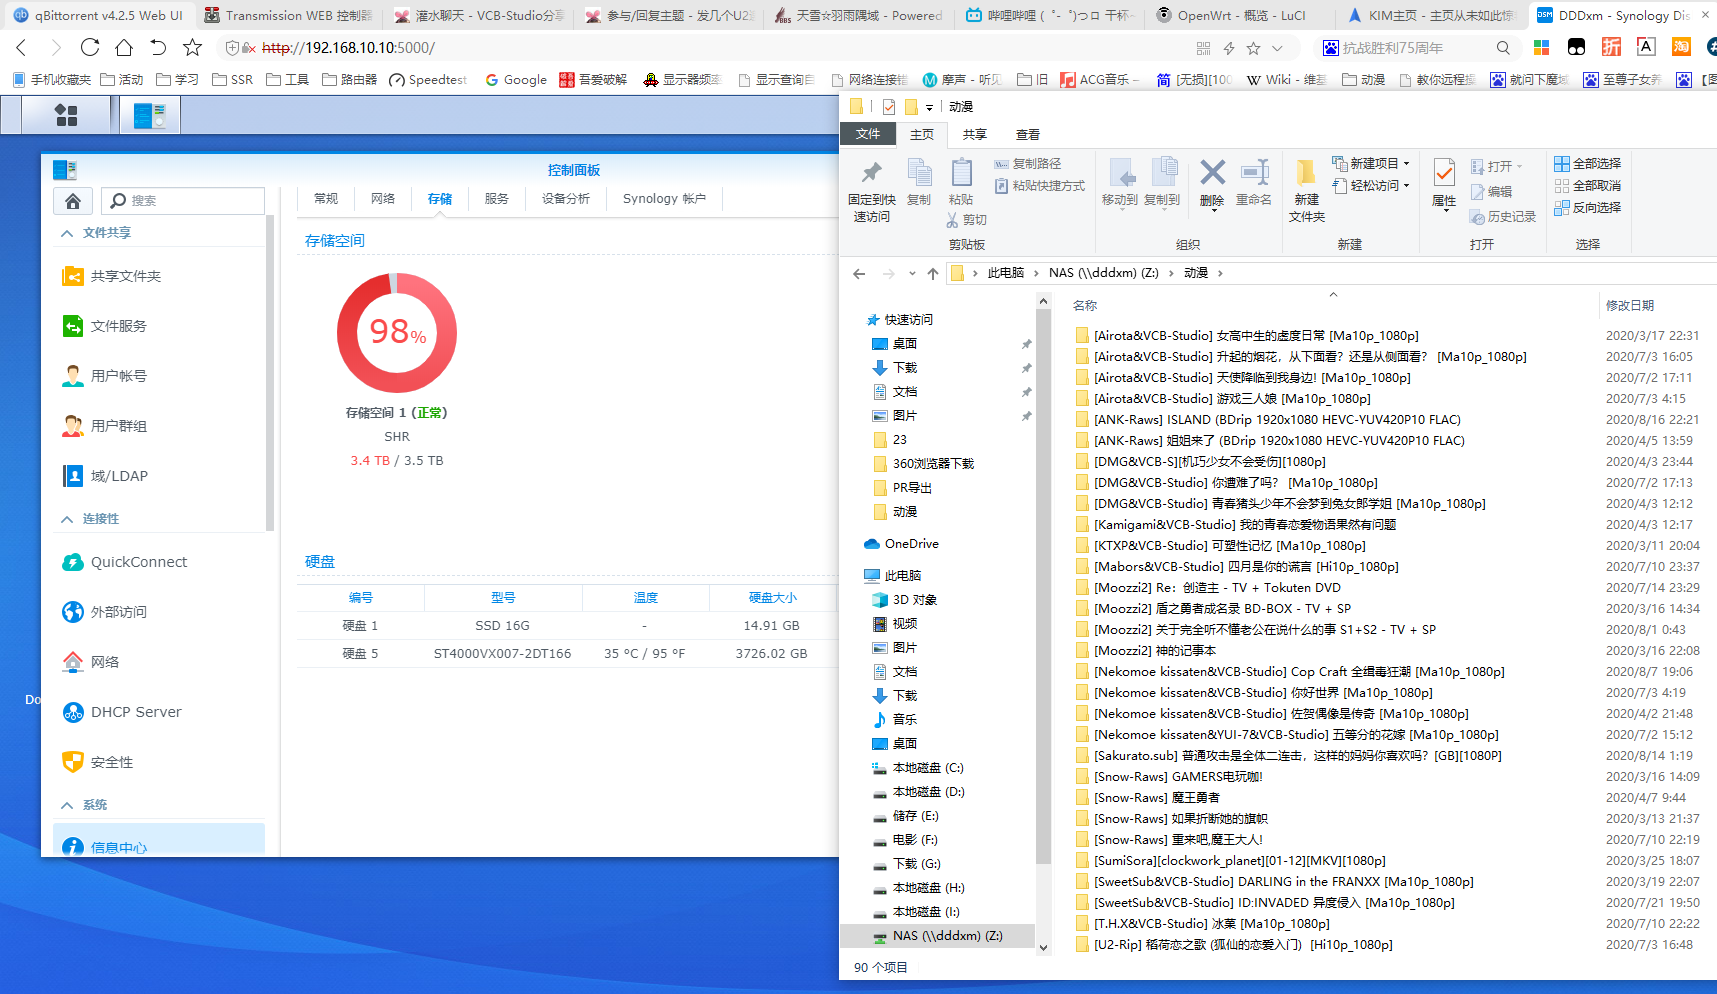This screenshot has height=994, width=1717.
Task: Open User Group (用户群组) settings
Action: pyautogui.click(x=104, y=426)
